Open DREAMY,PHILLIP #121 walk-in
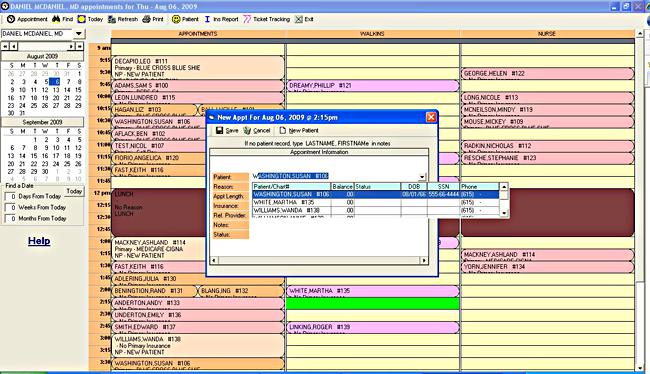 click(x=373, y=86)
